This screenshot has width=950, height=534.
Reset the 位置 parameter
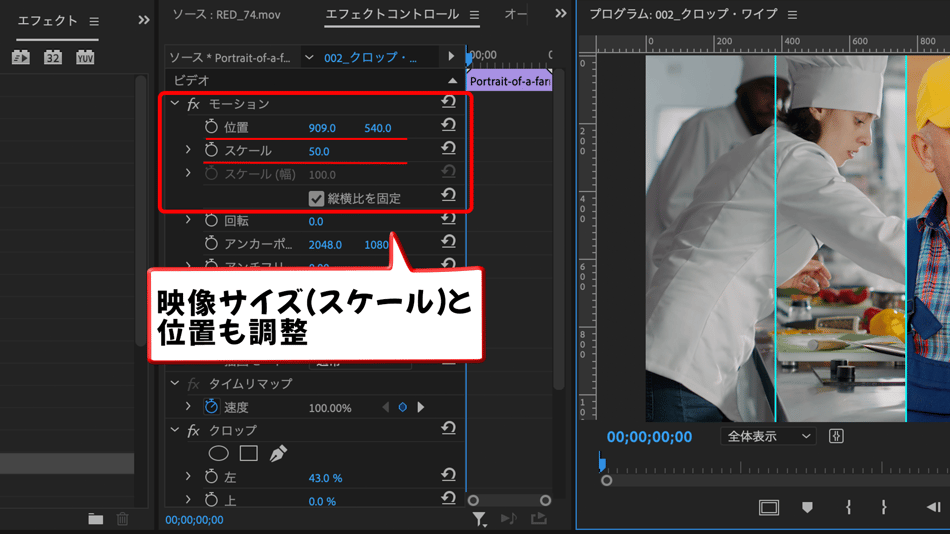(448, 126)
